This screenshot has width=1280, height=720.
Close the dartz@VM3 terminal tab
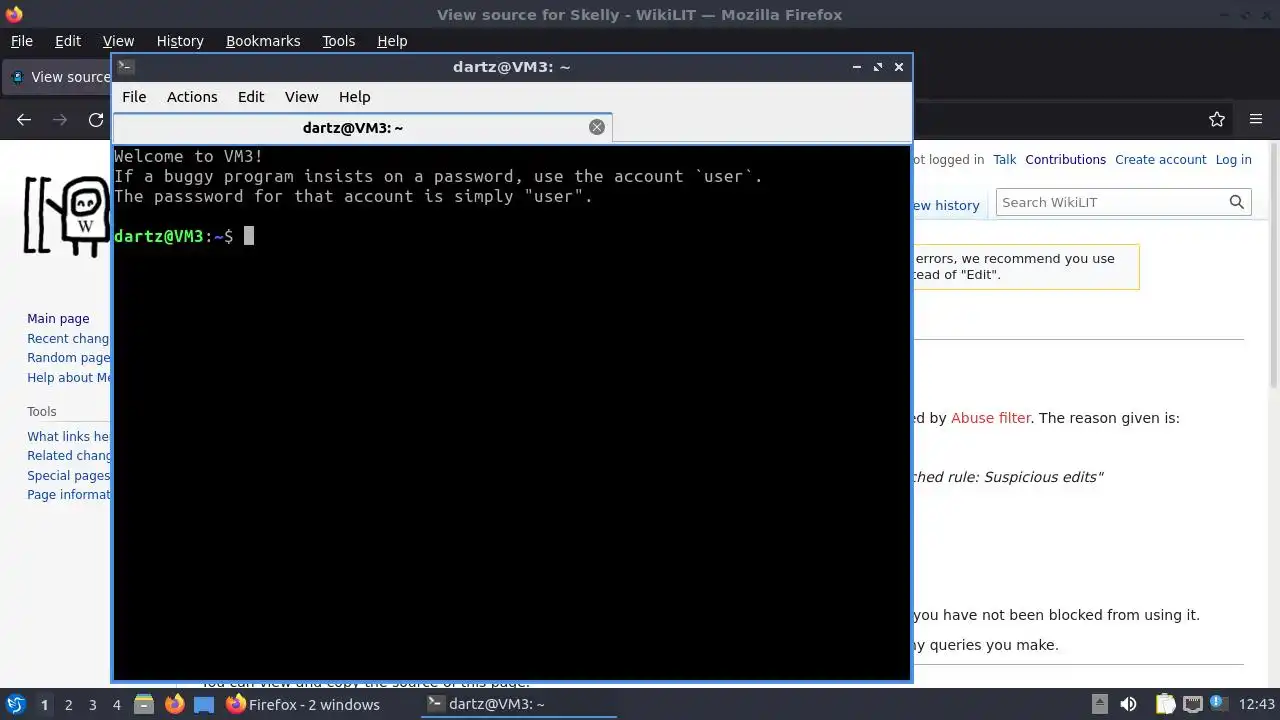coord(597,127)
